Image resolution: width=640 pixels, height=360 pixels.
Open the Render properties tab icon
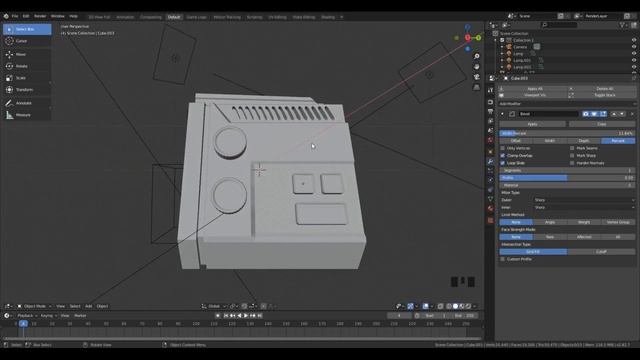click(491, 102)
